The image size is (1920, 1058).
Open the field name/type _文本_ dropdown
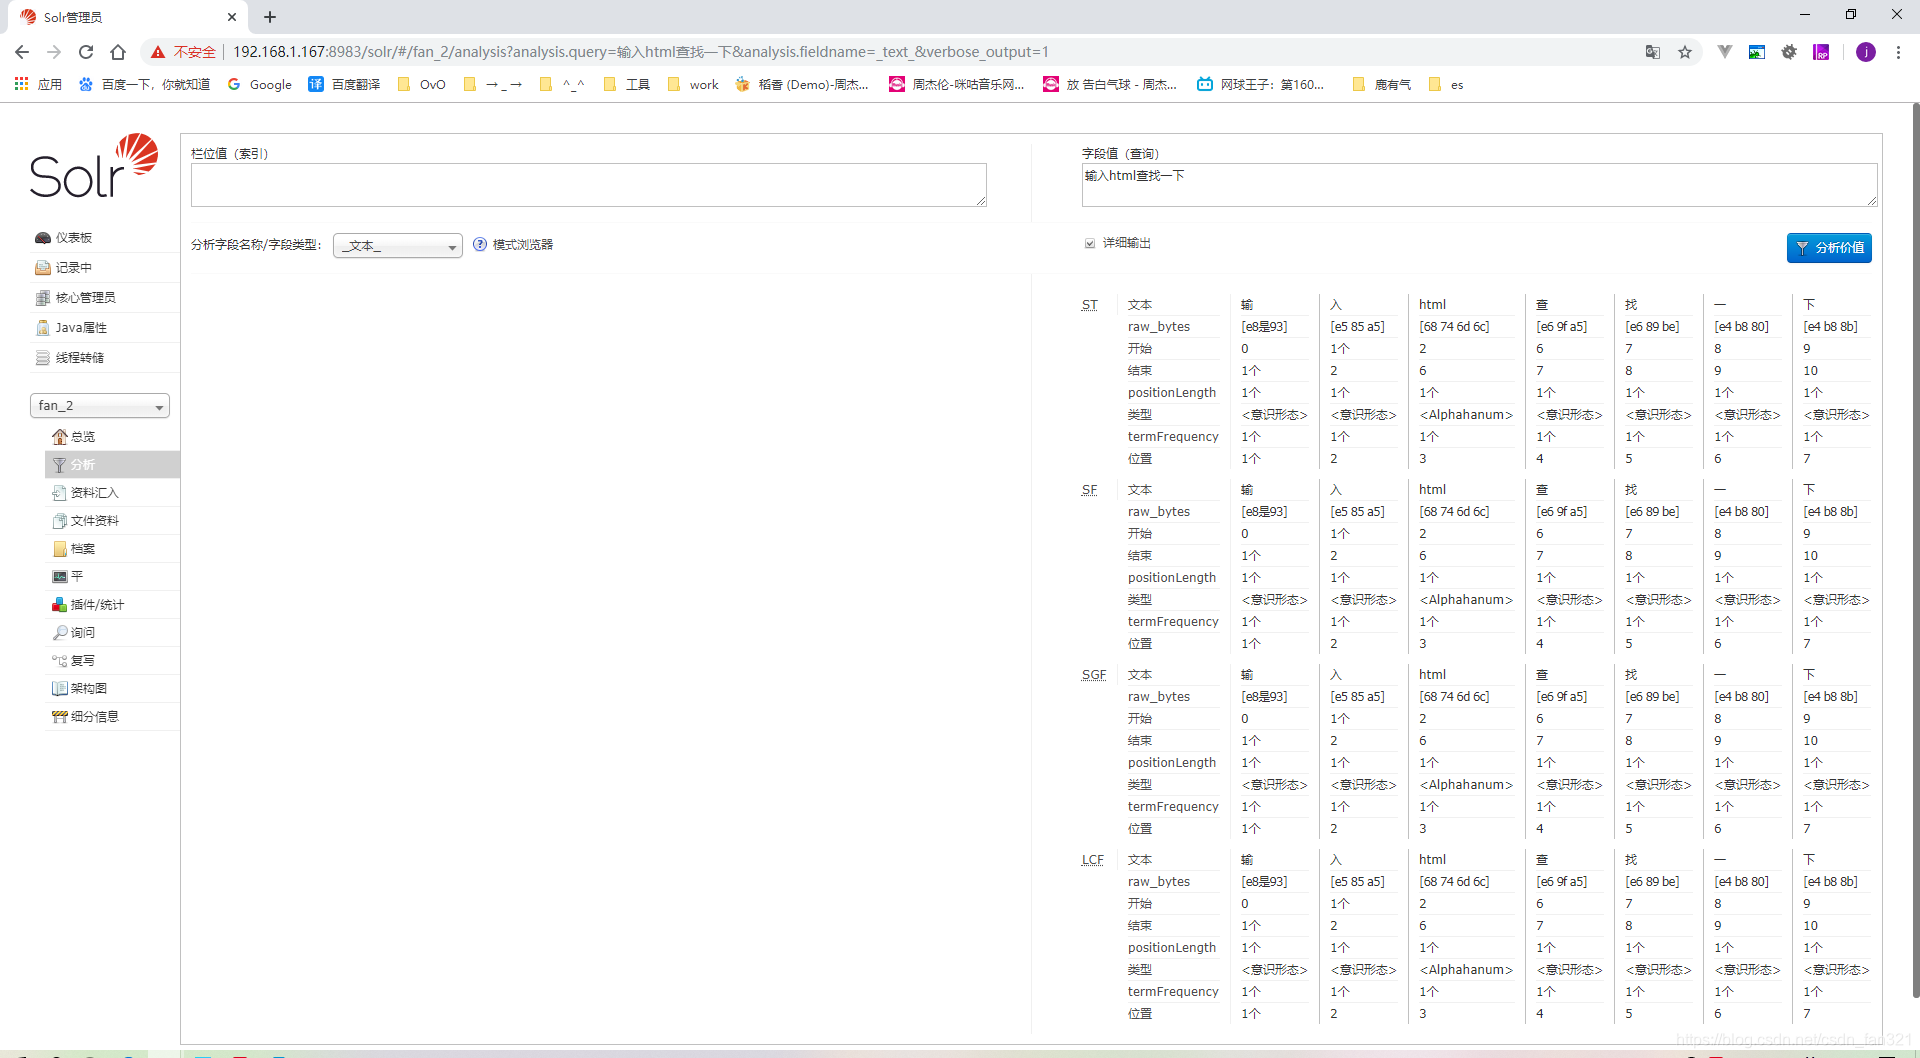[x=398, y=246]
